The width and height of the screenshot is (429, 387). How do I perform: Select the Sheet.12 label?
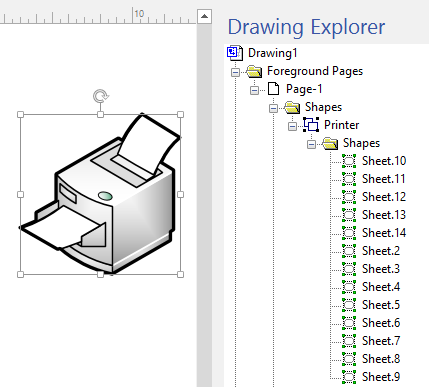tap(384, 197)
